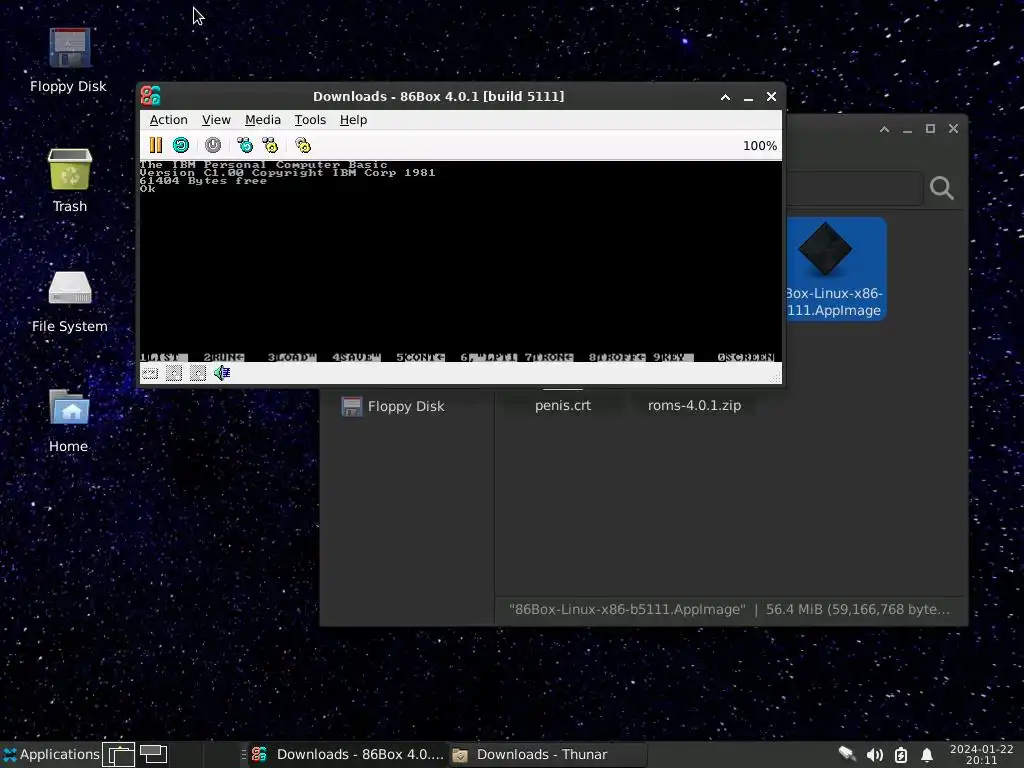This screenshot has width=1024, height=768.
Task: Click the 86Box logo in title bar
Action: 151,96
